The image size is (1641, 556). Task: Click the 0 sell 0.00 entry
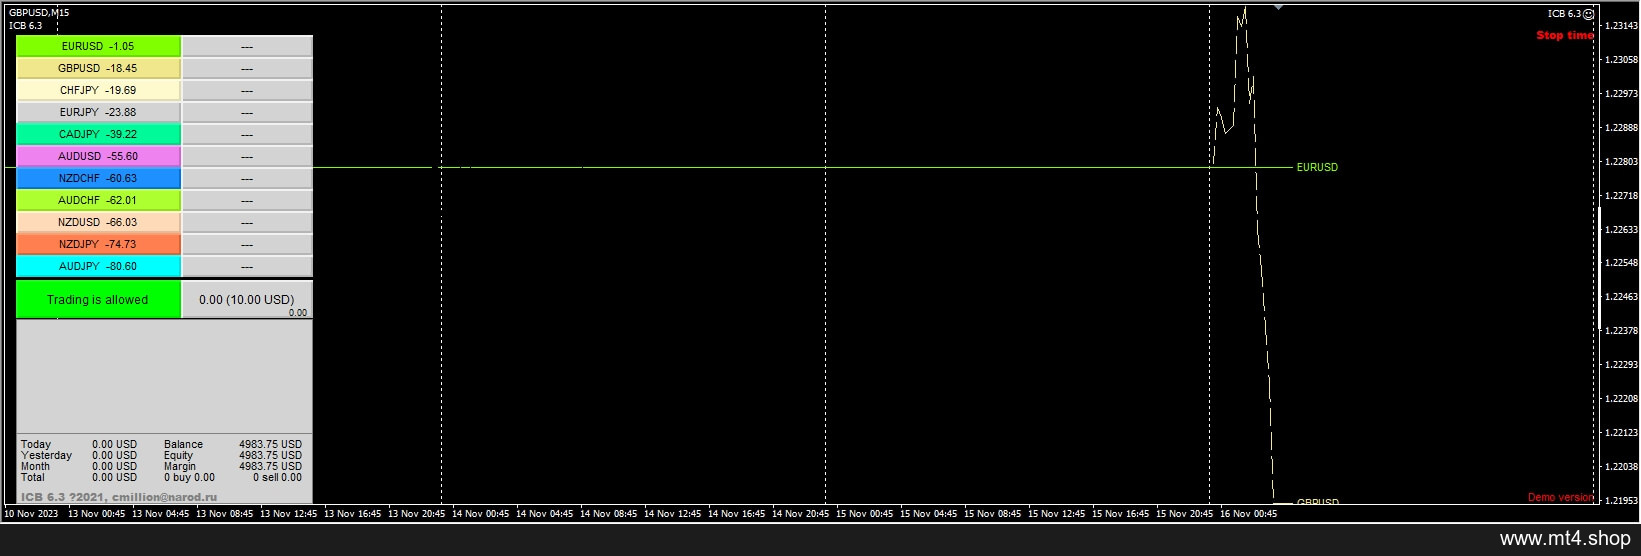(277, 477)
